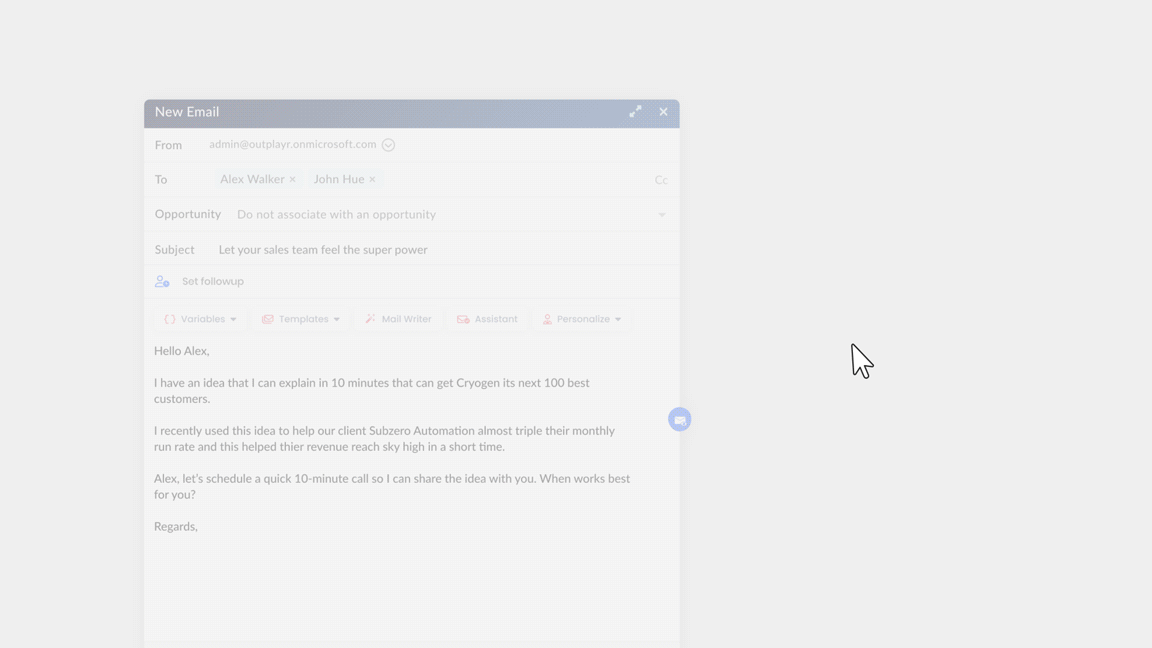Remove John Hue from recipients
1152x648 pixels.
[372, 179]
